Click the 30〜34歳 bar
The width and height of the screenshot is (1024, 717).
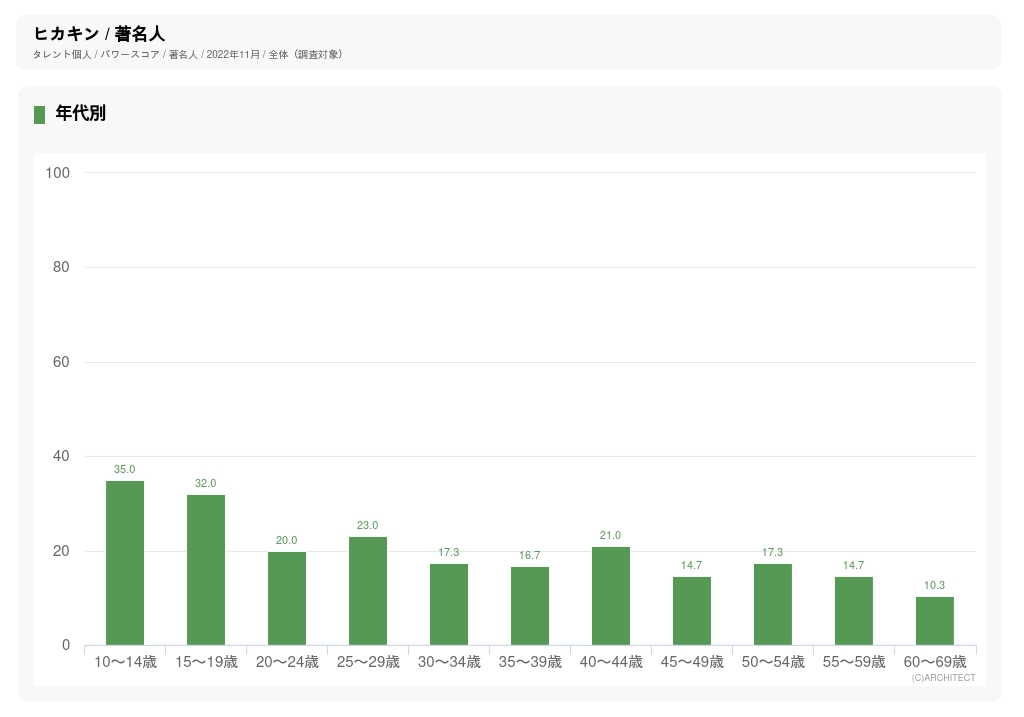[x=449, y=605]
